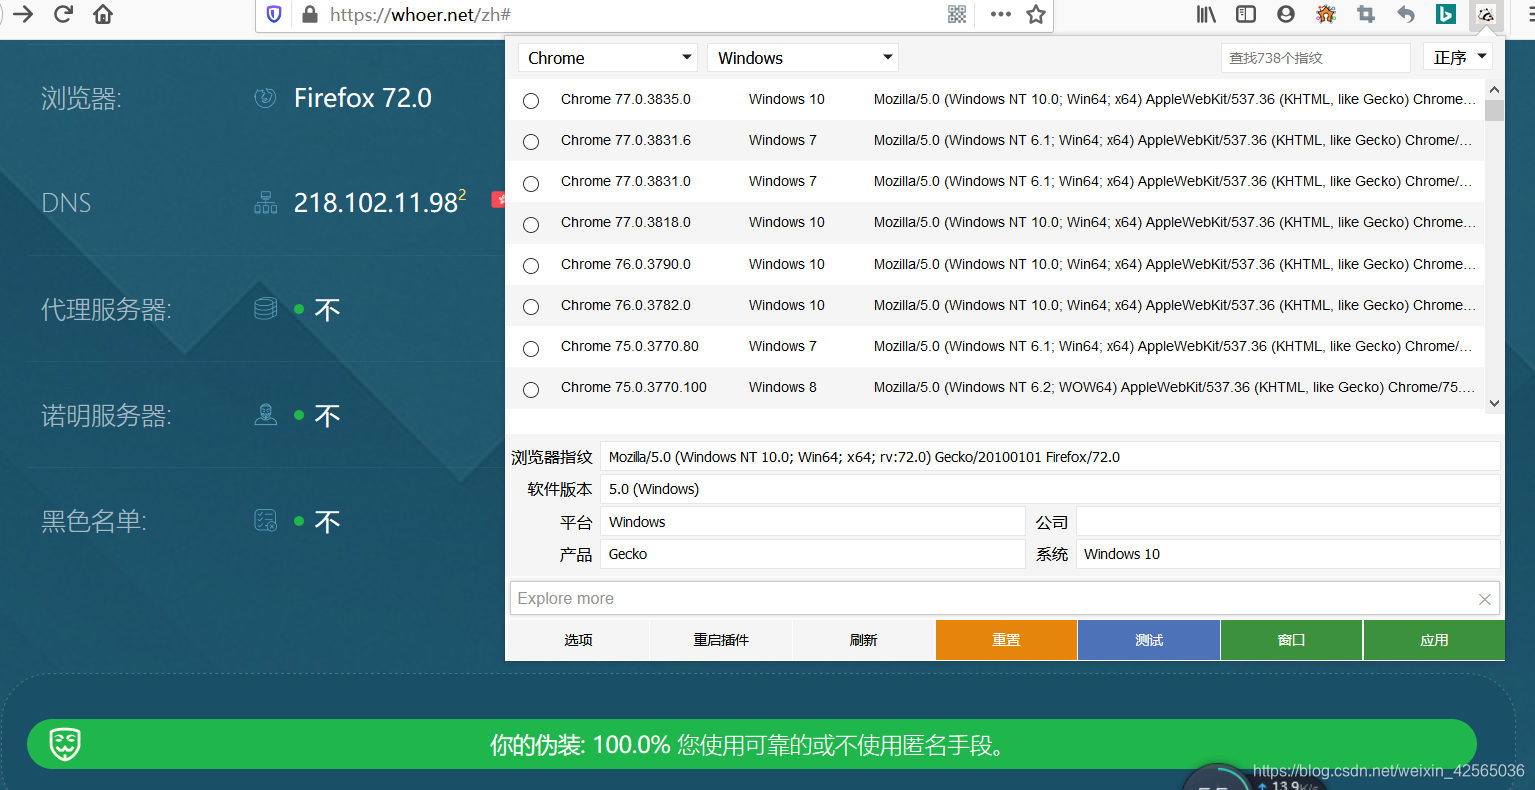The image size is (1535, 790).
Task: Reload the whoer.net page
Action: click(x=63, y=14)
